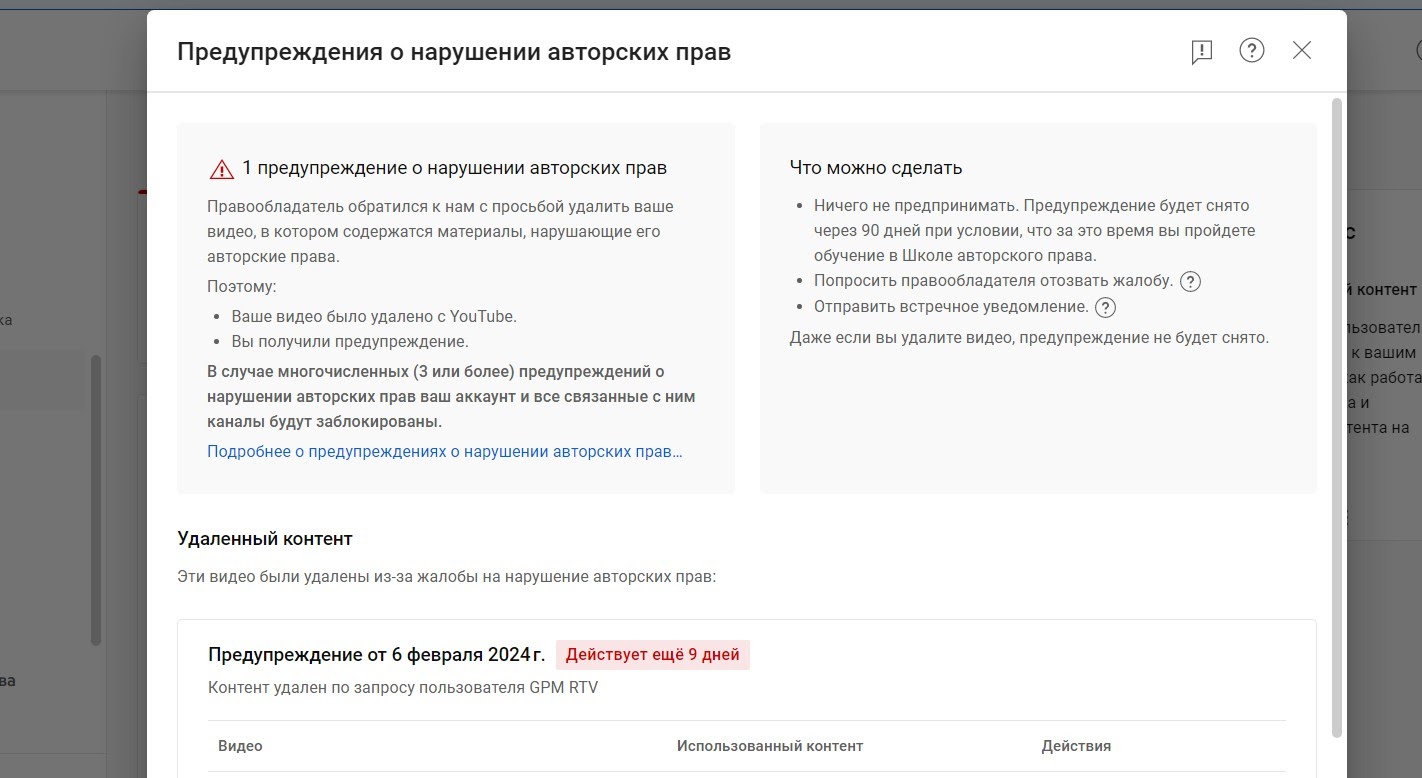Screen dimensions: 1422x778
Task: Close the copyright strikes dialog
Action: click(x=1301, y=50)
